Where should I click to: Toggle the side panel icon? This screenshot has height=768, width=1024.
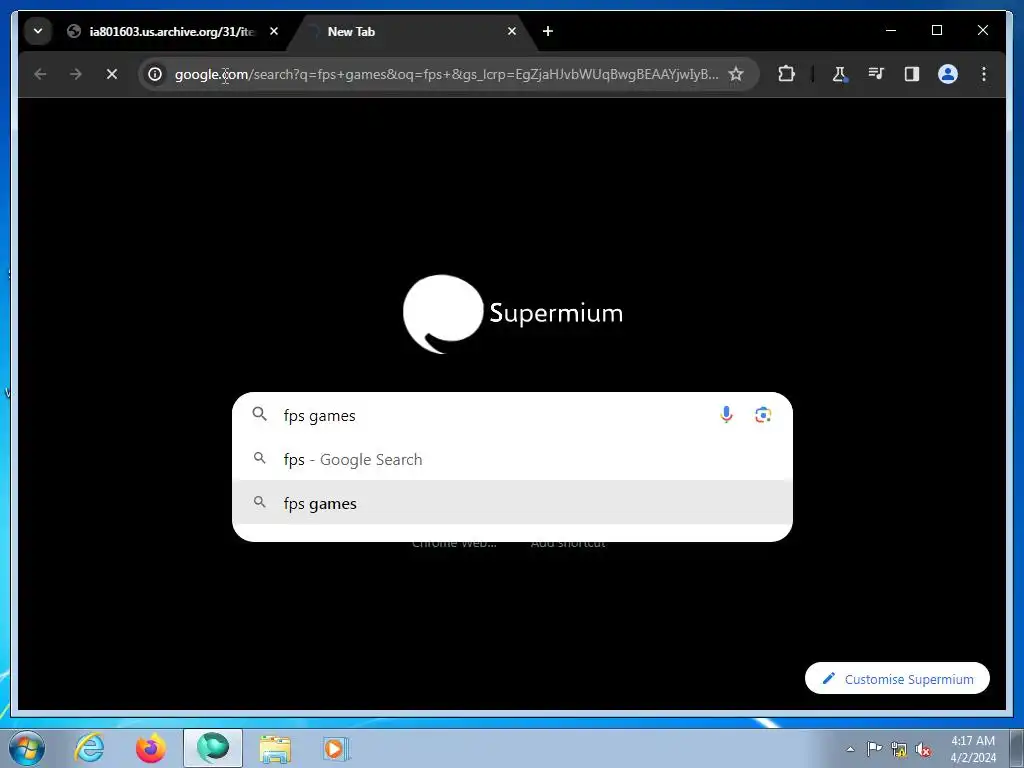pyautogui.click(x=912, y=74)
